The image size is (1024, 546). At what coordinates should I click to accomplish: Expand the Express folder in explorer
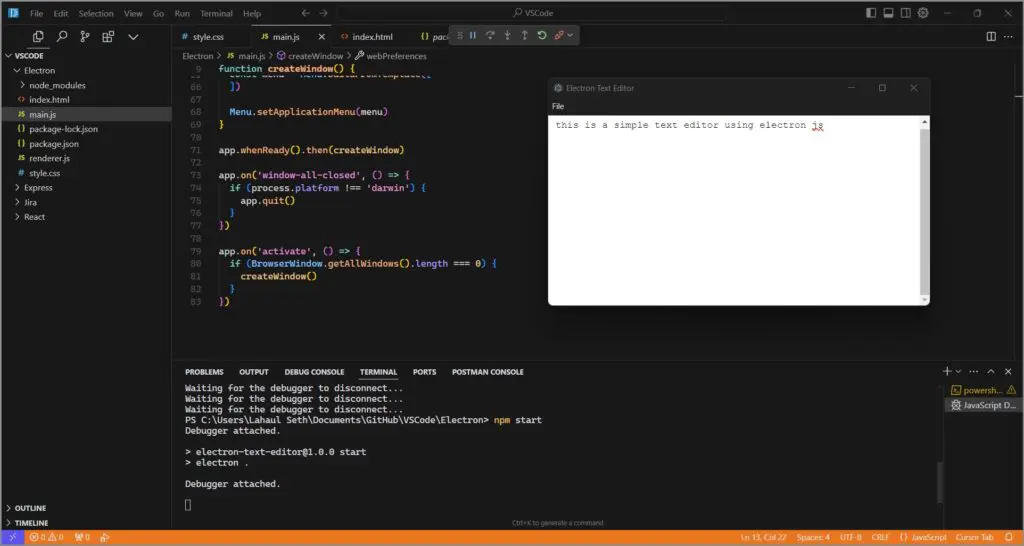pyautogui.click(x=38, y=187)
